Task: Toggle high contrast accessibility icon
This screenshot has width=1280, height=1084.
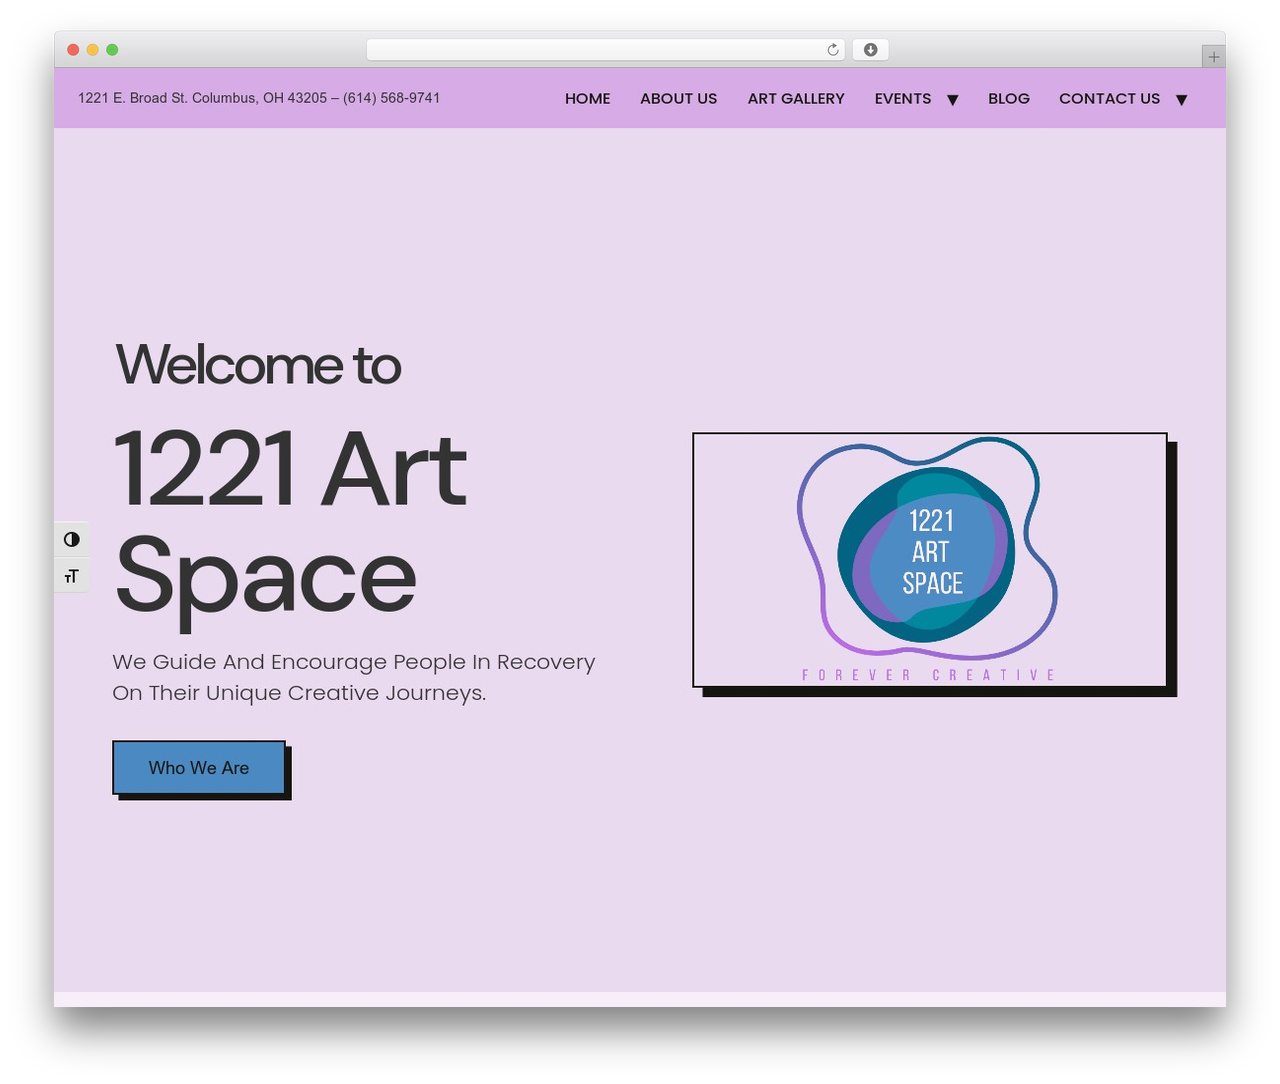Action: (71, 539)
